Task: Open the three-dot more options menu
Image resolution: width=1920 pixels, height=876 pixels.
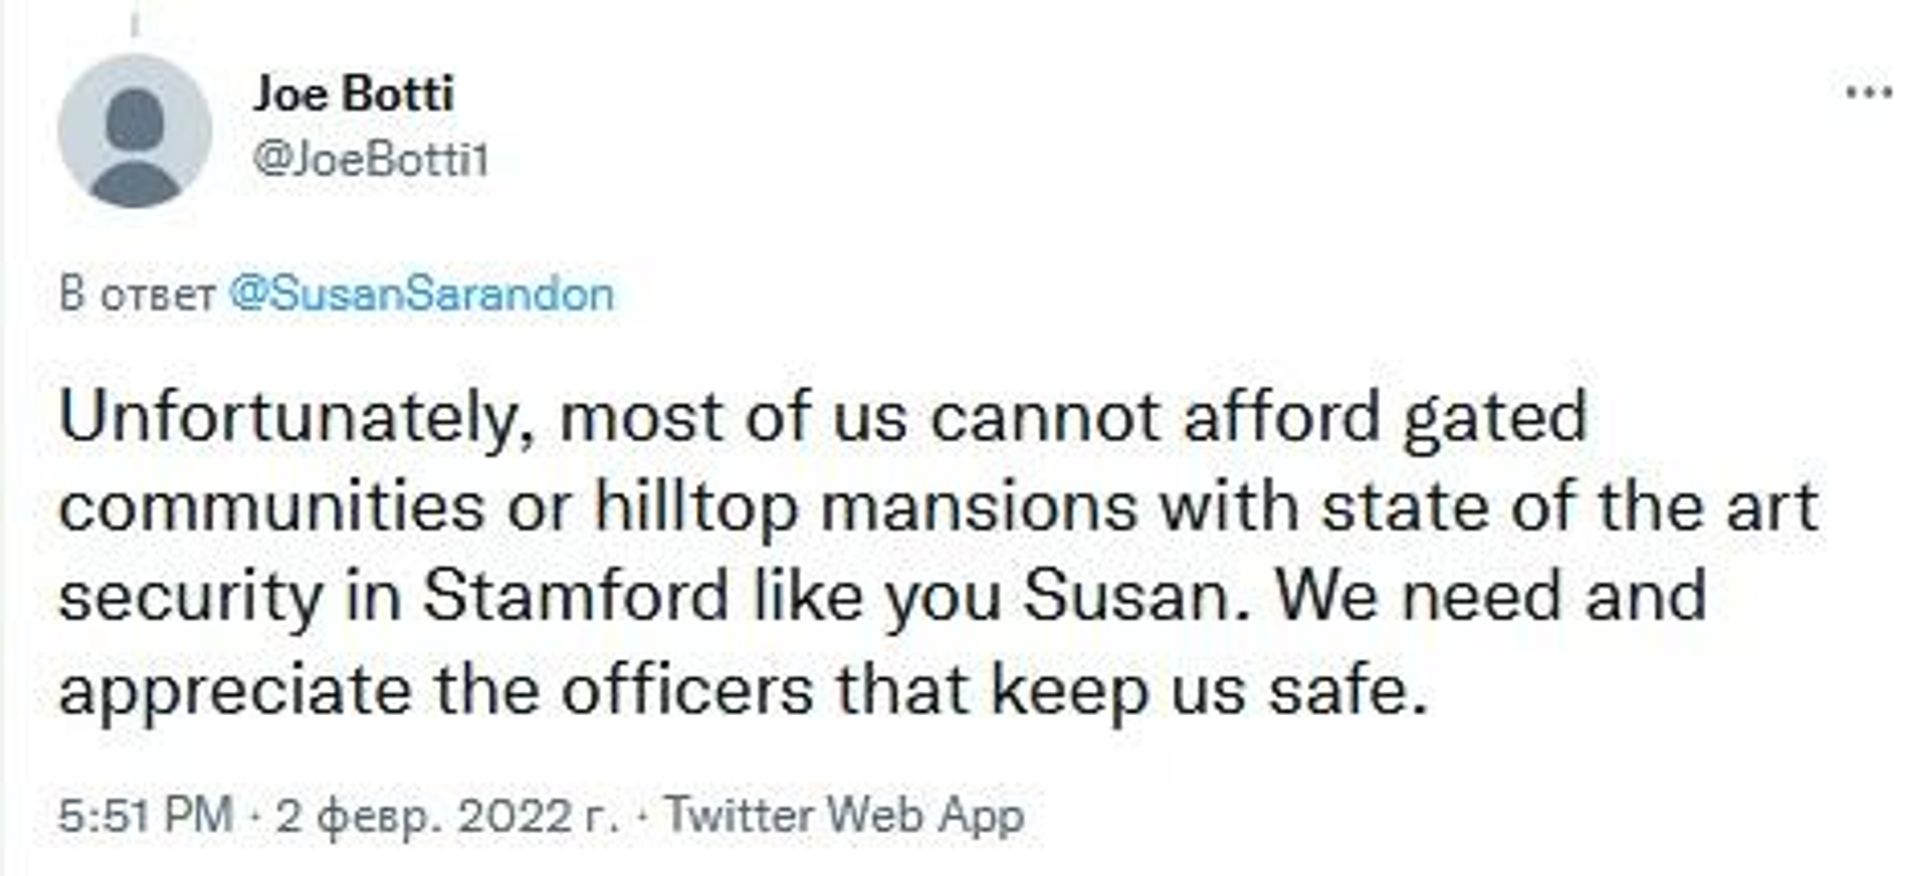Action: point(1868,93)
